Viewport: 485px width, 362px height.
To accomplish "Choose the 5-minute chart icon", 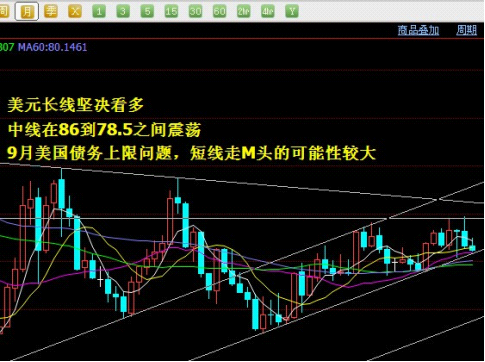I will click(147, 11).
